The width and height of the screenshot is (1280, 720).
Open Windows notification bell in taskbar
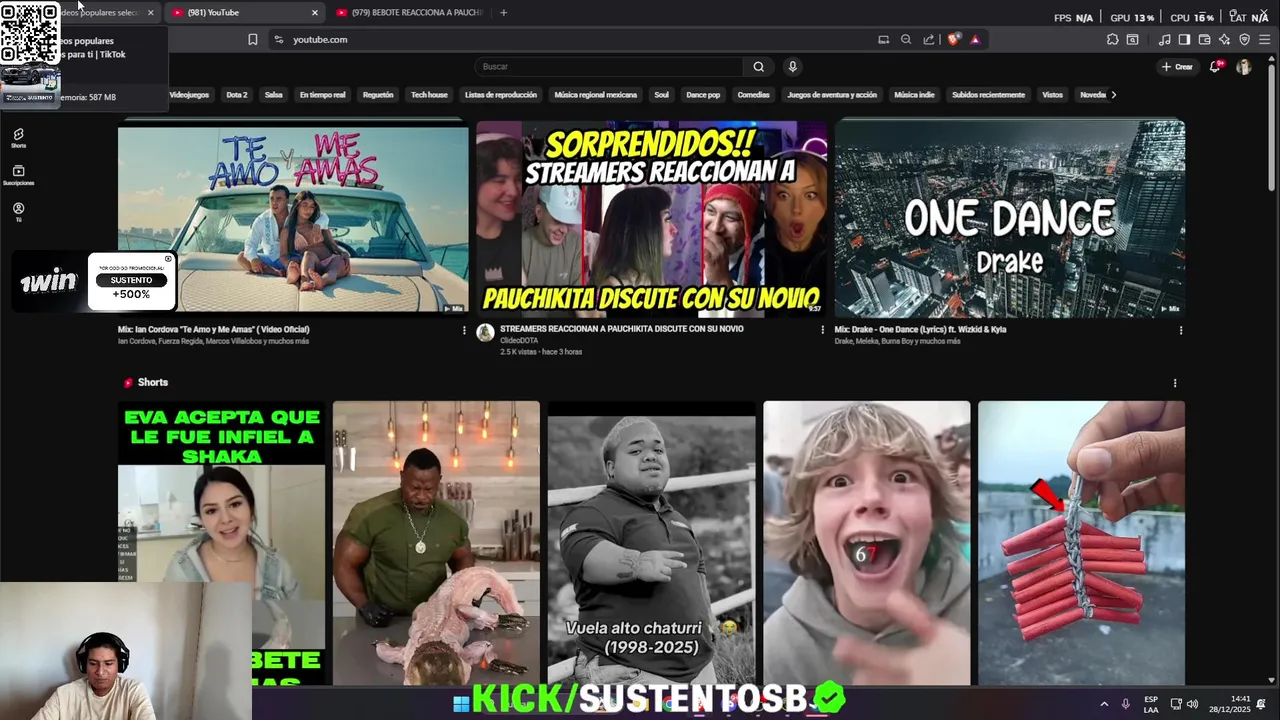pos(1261,704)
